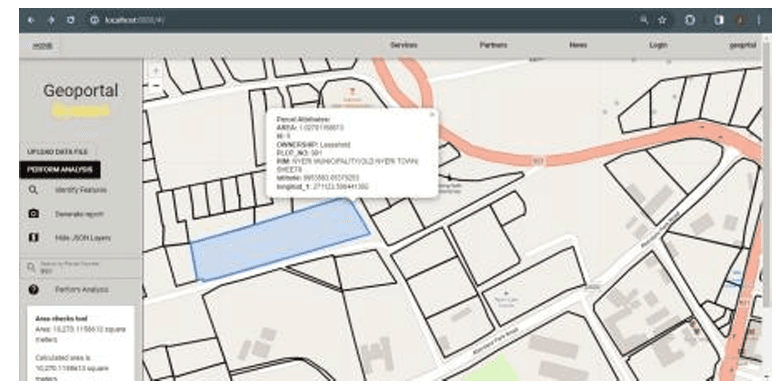This screenshot has height=392, width=776.
Task: Click the longitude value in popup
Action: [340, 187]
